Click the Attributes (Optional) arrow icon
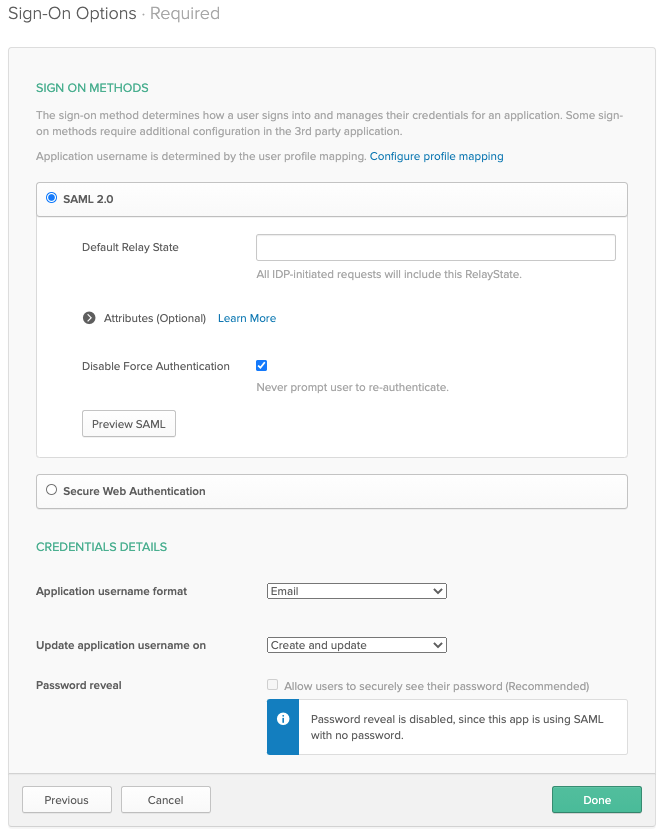Screen dimensions: 662x834 [89, 318]
